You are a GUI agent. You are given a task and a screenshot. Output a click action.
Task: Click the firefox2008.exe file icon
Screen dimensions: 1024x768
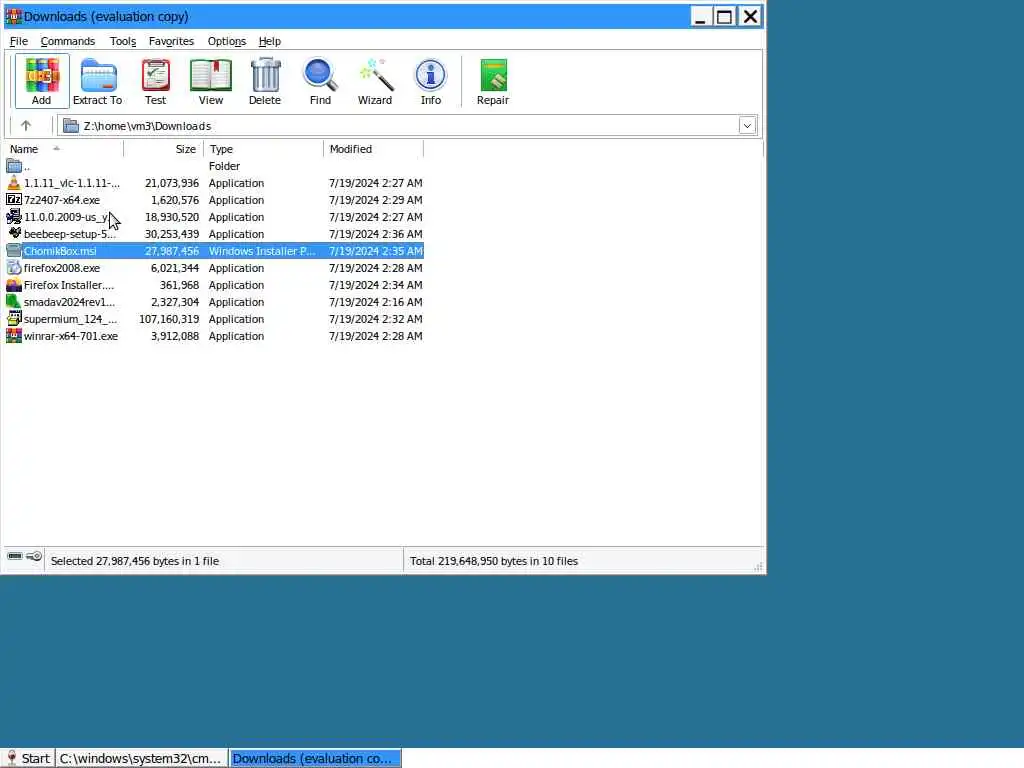(14, 268)
